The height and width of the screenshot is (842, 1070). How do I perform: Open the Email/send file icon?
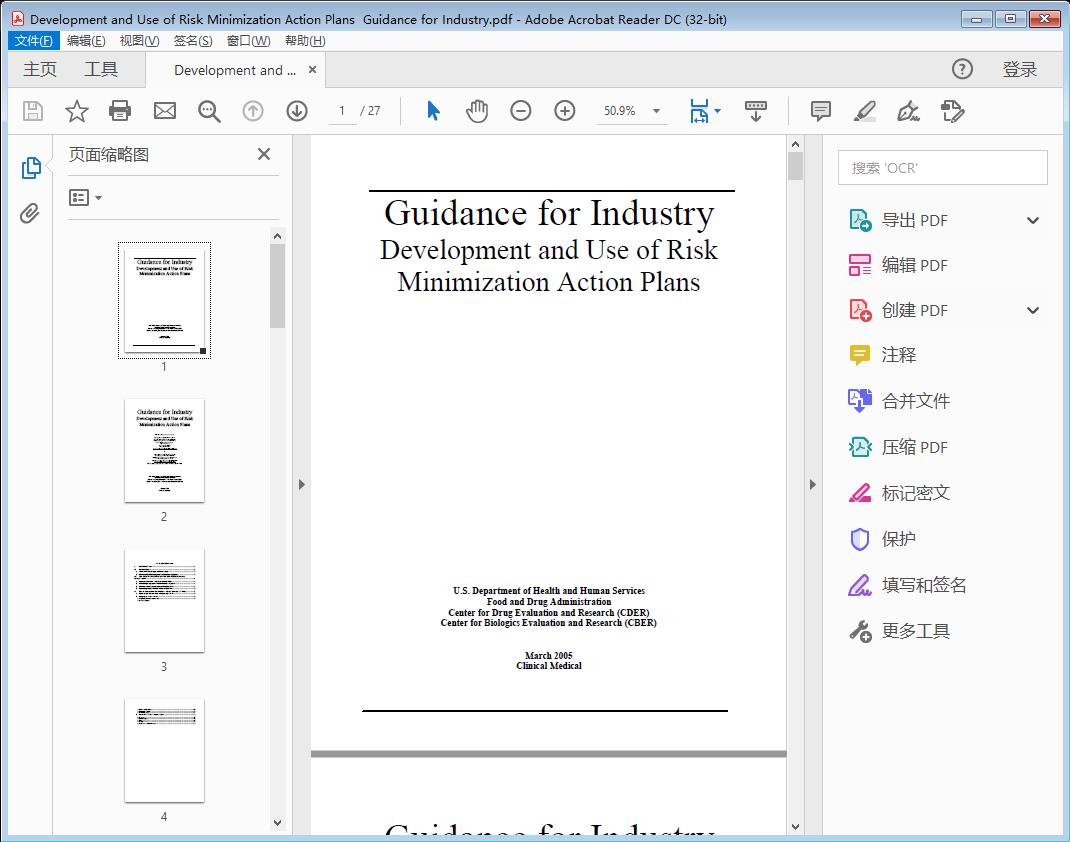pos(164,111)
